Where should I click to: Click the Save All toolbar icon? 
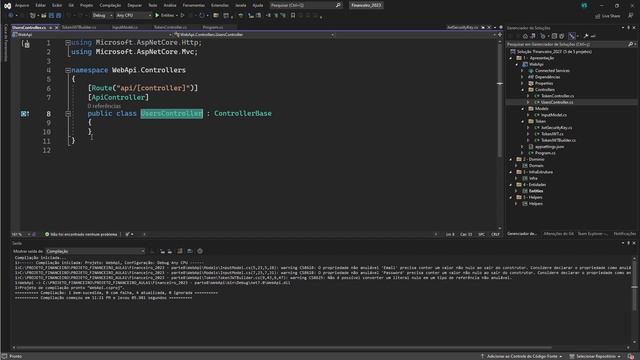click(59, 16)
